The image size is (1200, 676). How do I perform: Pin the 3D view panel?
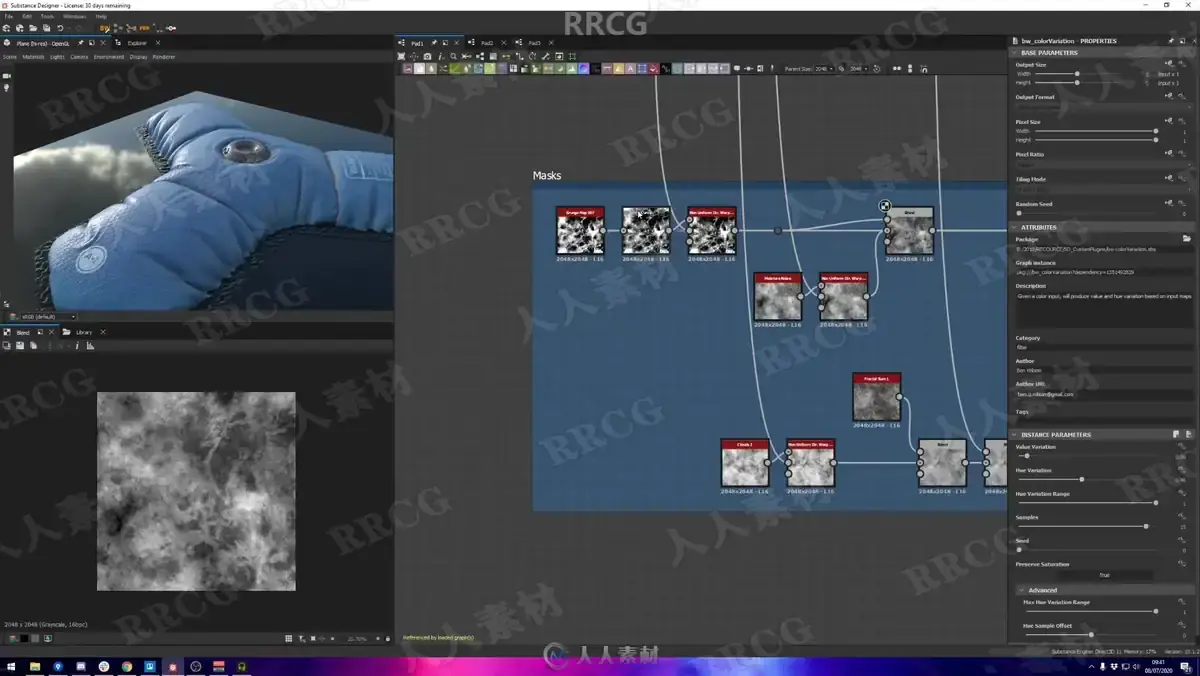click(81, 43)
